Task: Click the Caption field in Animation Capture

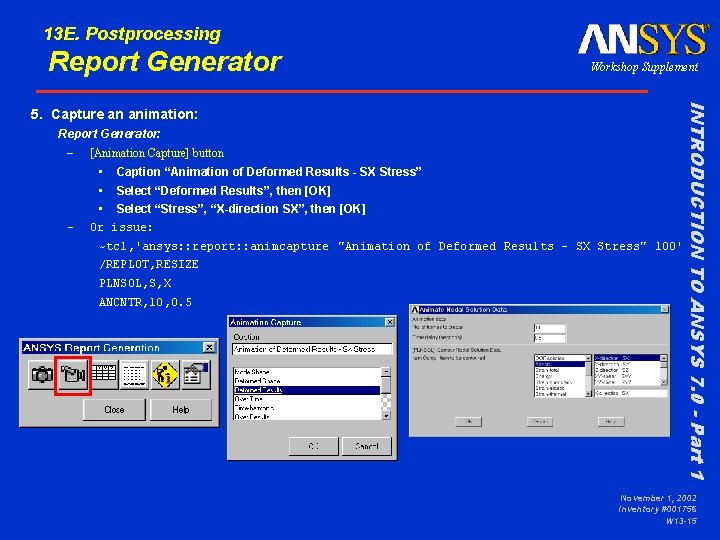Action: tap(312, 349)
